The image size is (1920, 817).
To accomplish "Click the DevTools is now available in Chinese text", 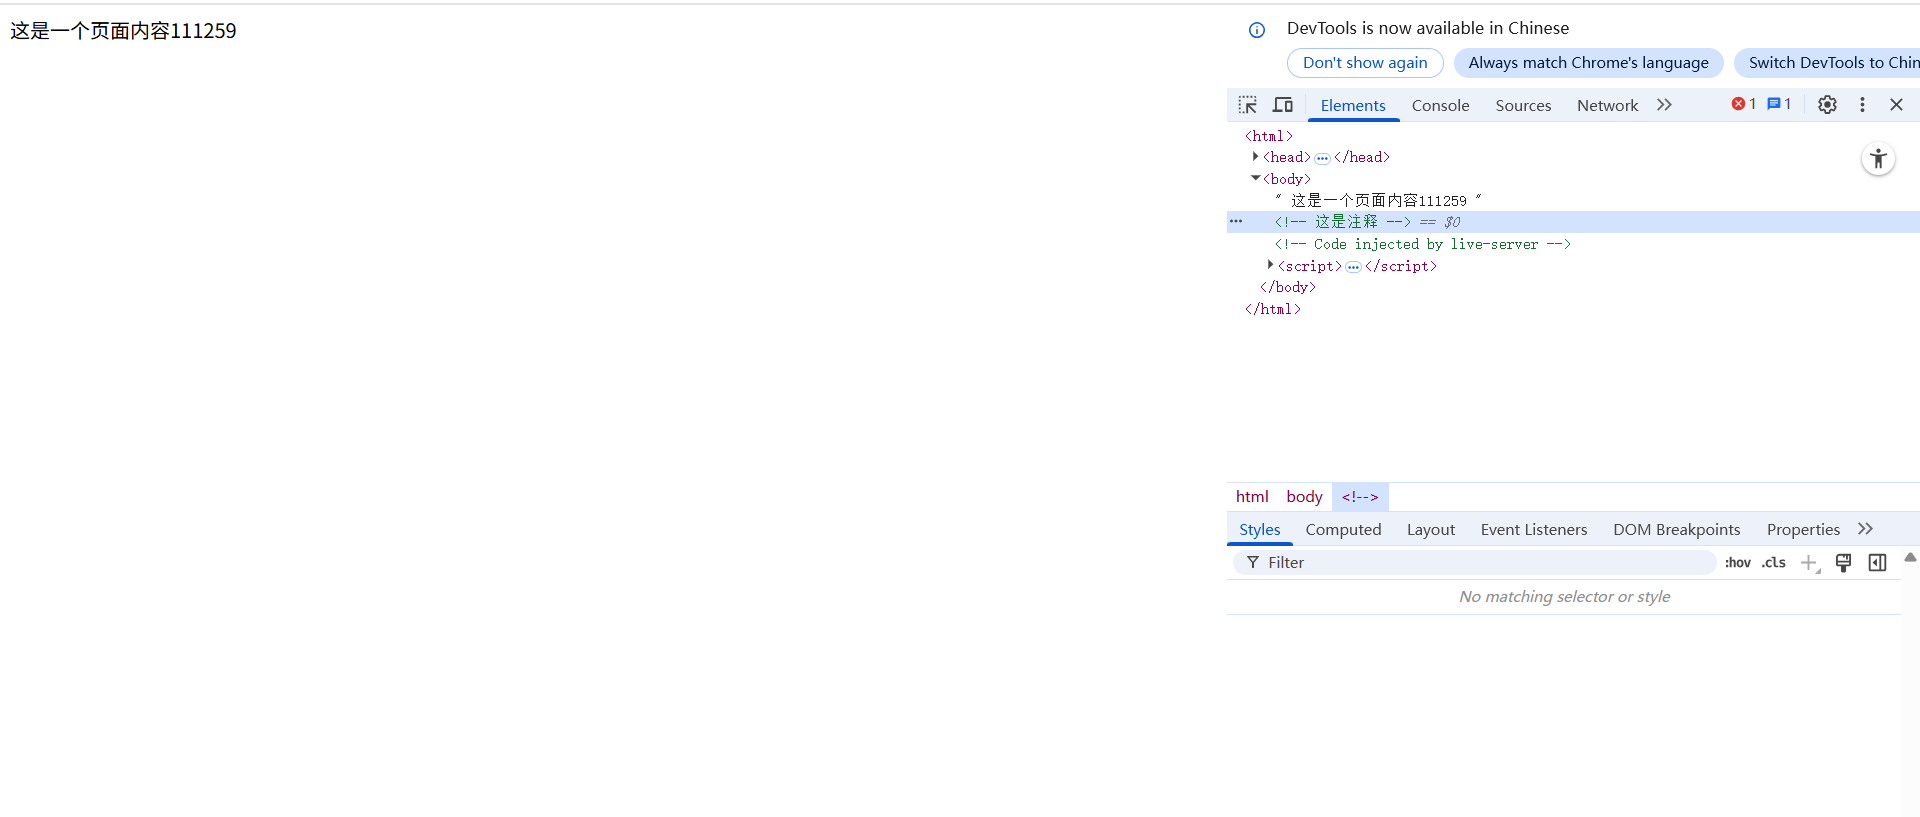I will click(1427, 29).
